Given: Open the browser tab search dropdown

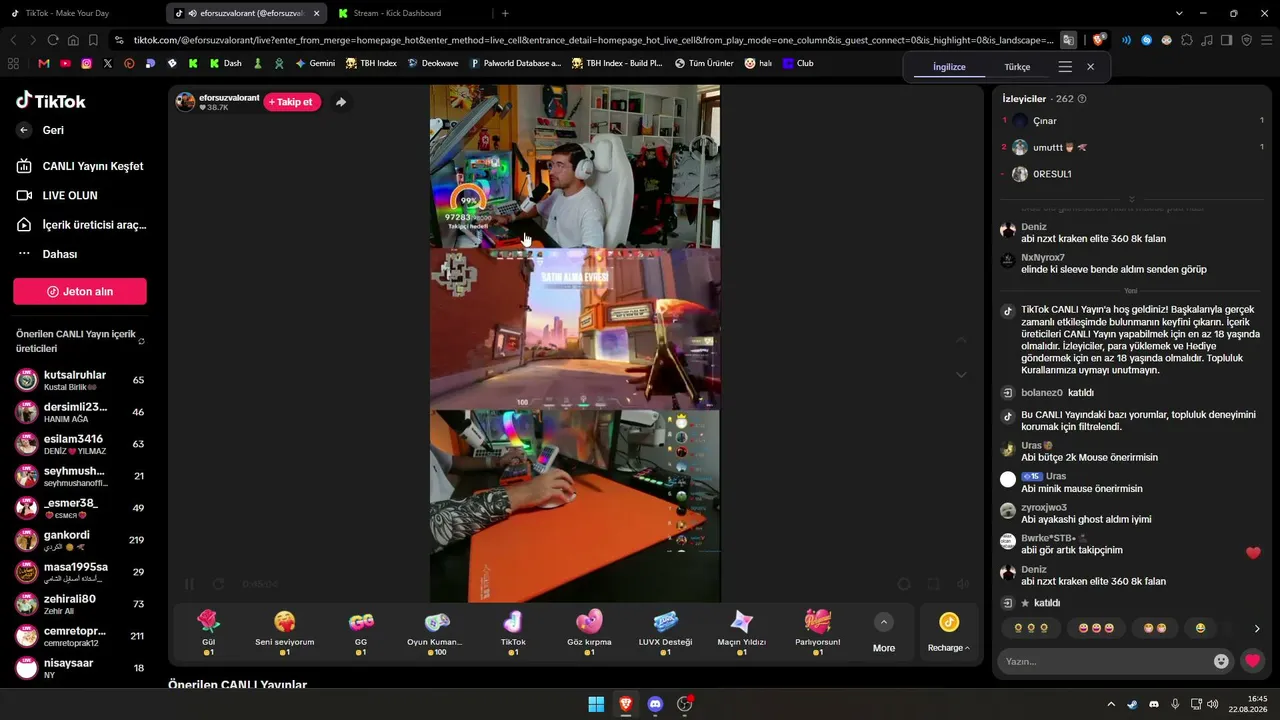Looking at the screenshot, I should [1179, 13].
